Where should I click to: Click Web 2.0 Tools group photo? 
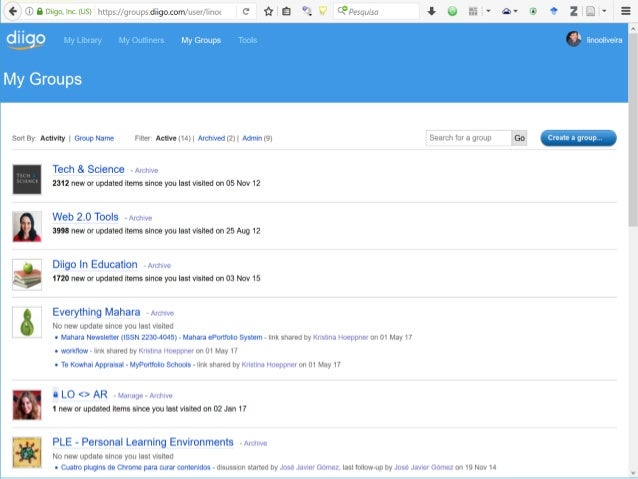tap(27, 227)
